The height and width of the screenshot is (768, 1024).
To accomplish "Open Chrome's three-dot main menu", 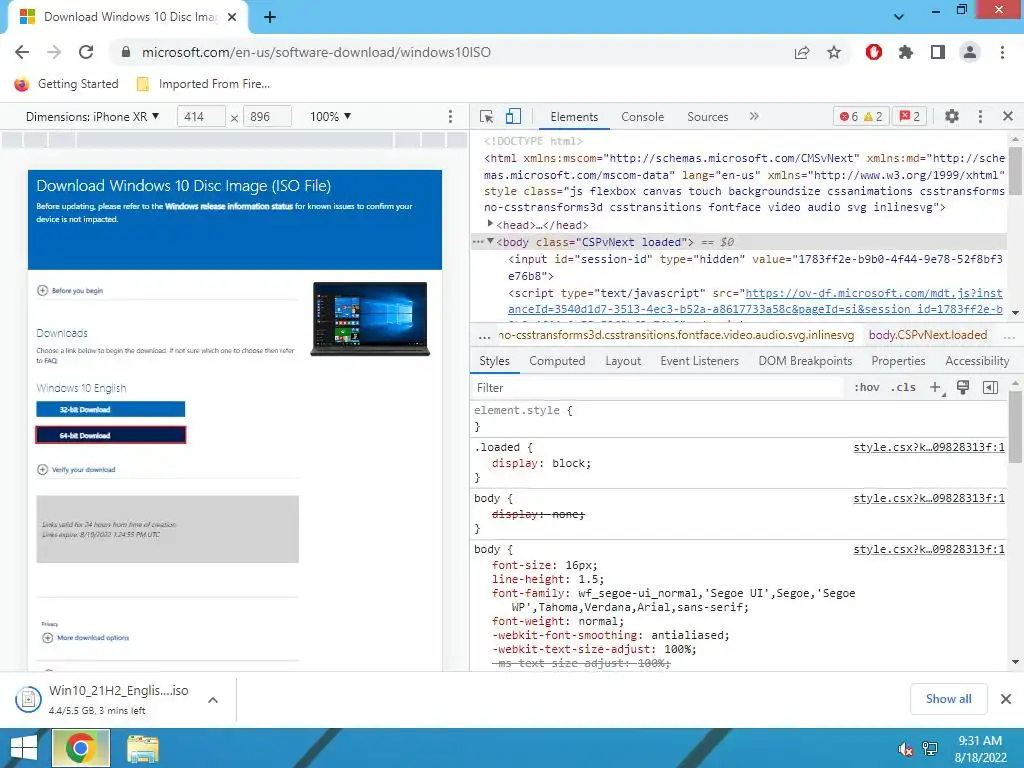I will pyautogui.click(x=1002, y=52).
